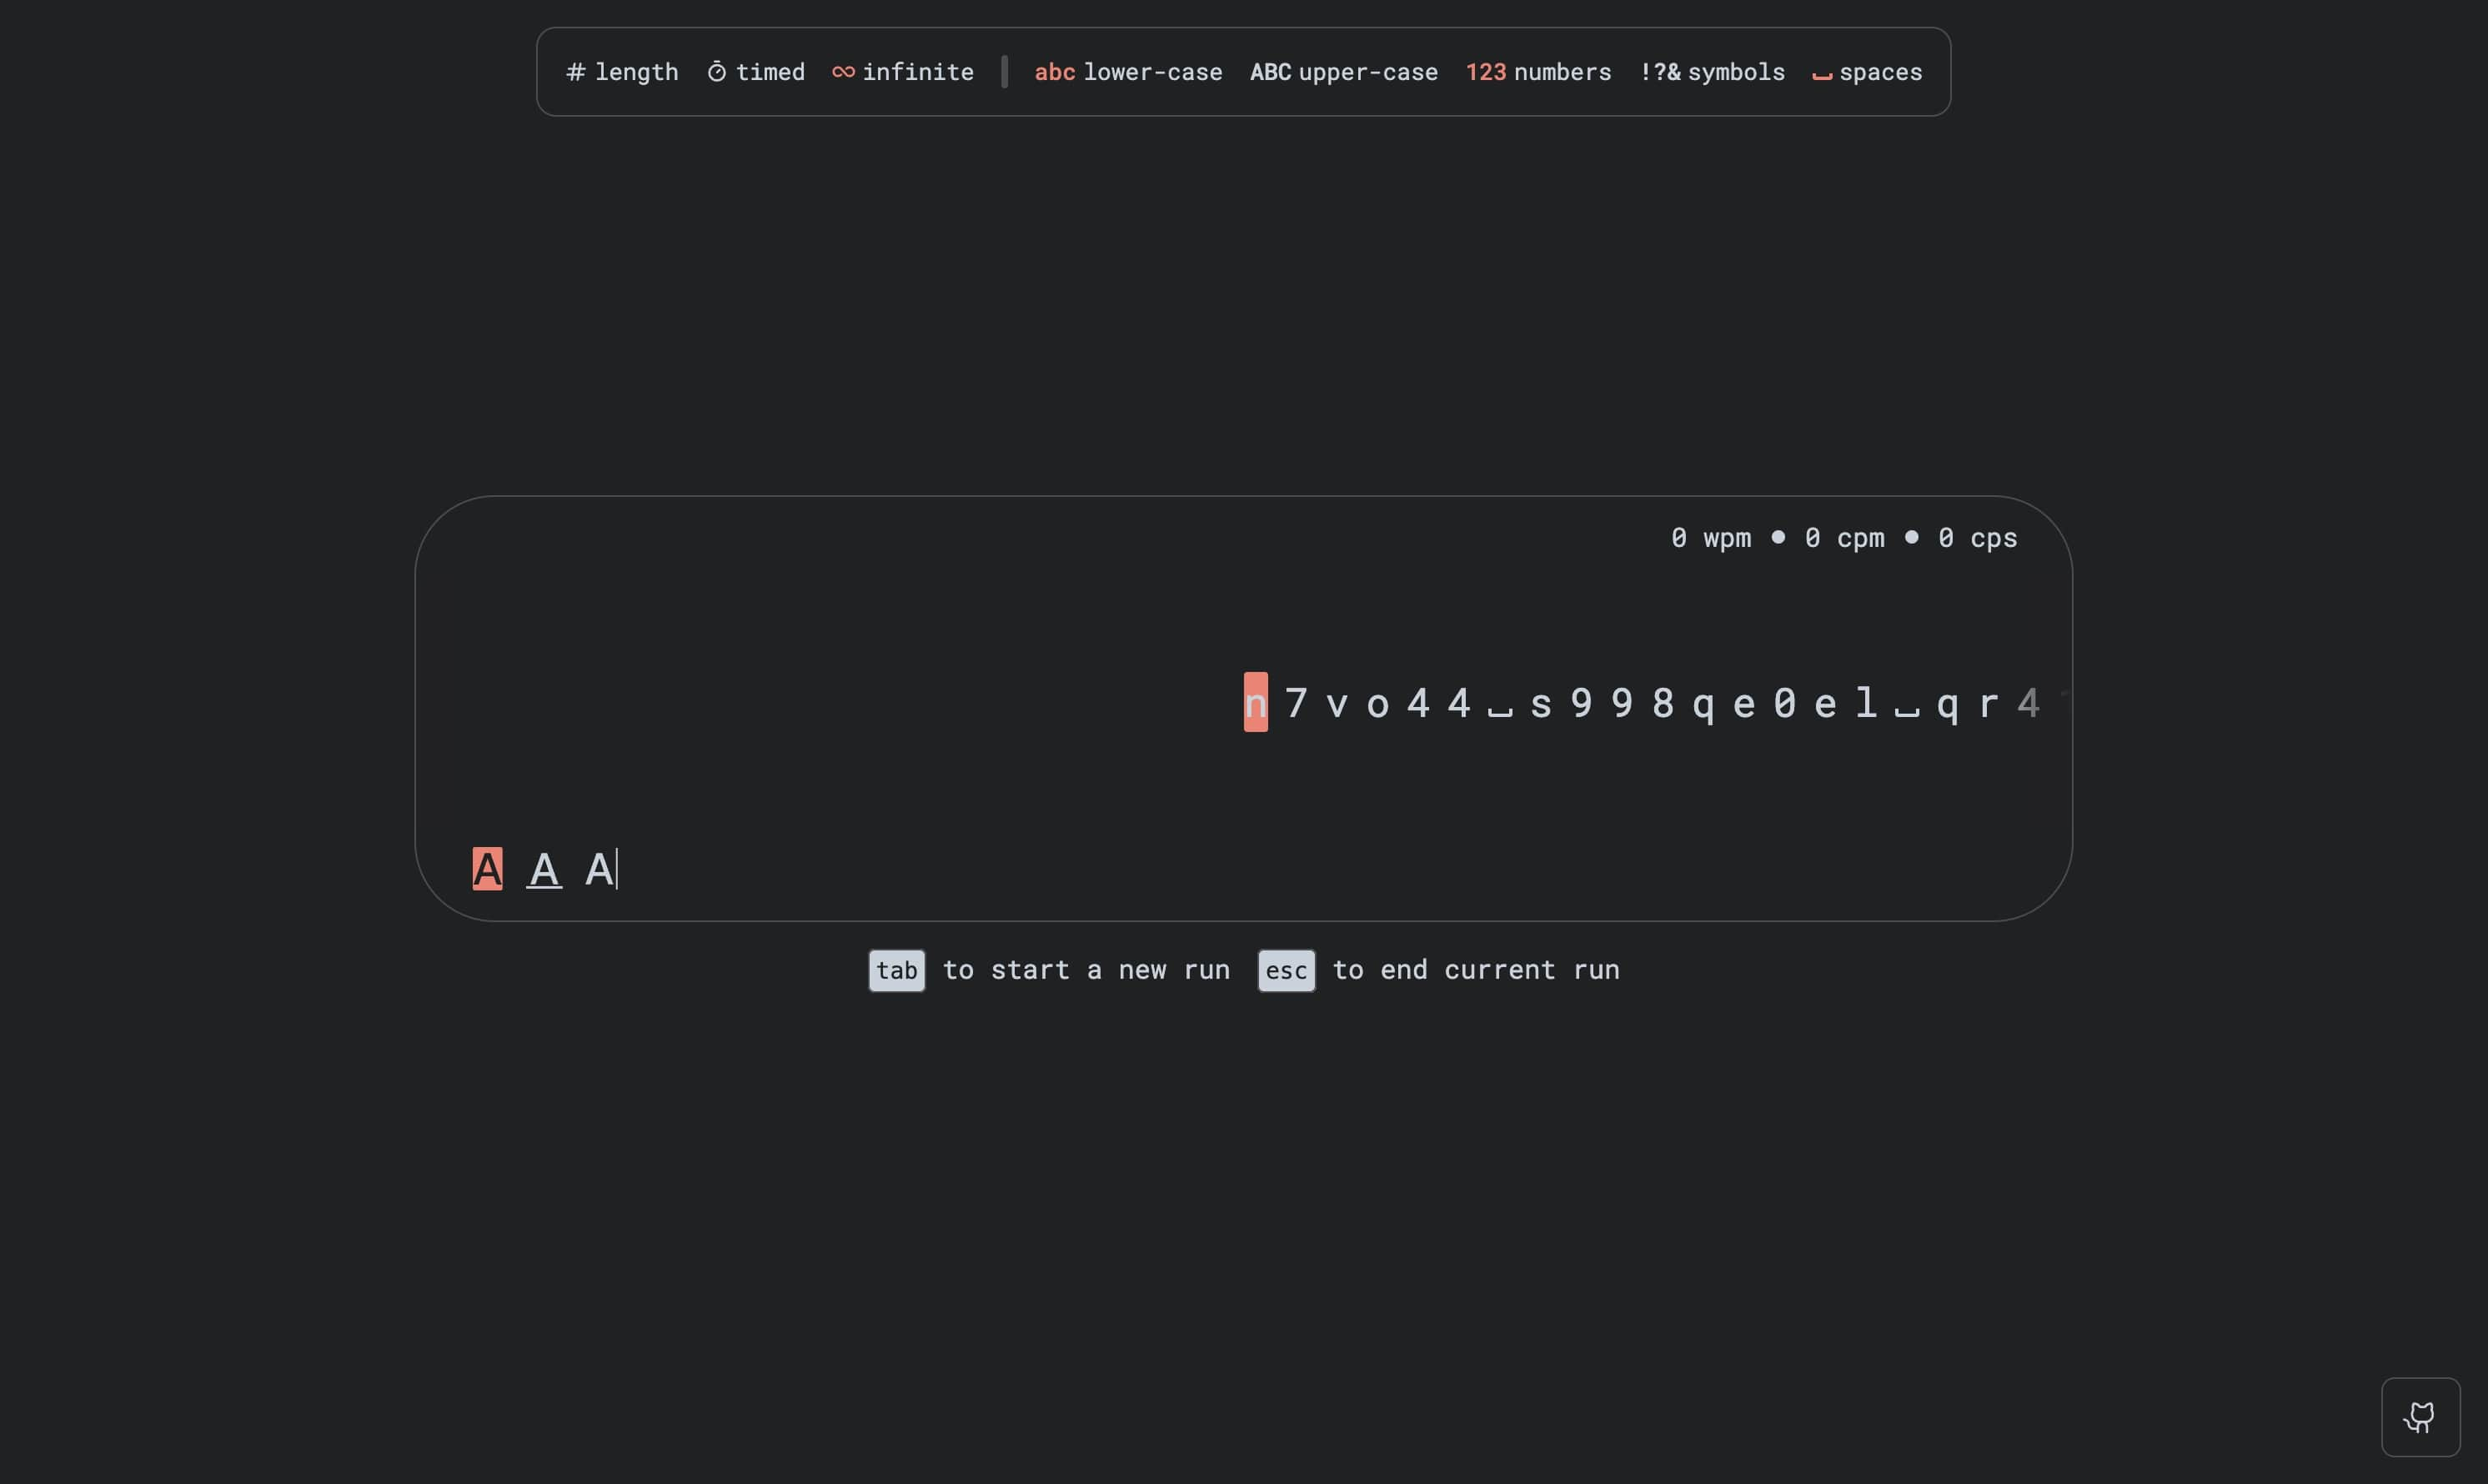Select the stopwatch timed icon
2488x1484 pixels.
pyautogui.click(x=719, y=71)
